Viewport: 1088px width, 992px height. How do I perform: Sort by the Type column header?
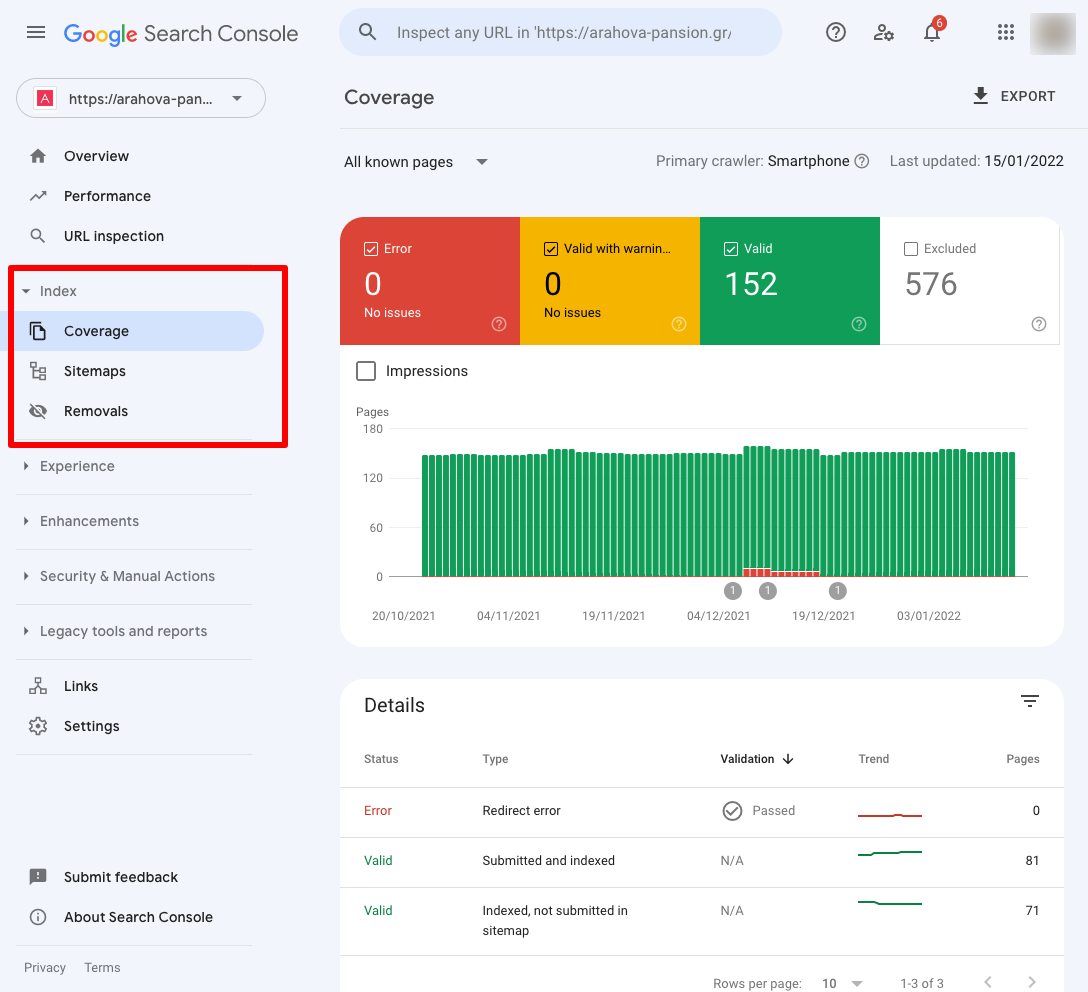[x=495, y=759]
